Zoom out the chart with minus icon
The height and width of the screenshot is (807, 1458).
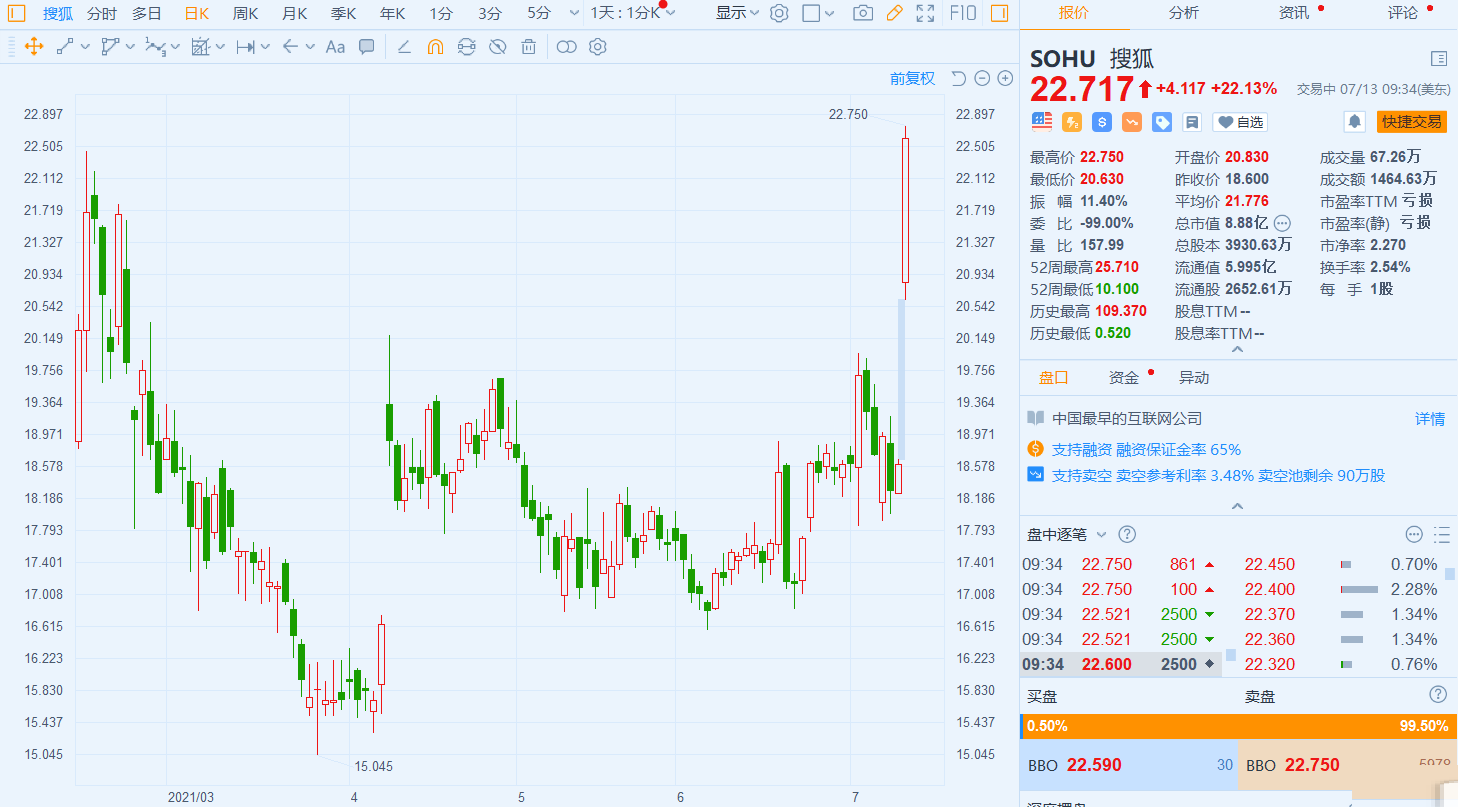coord(982,78)
